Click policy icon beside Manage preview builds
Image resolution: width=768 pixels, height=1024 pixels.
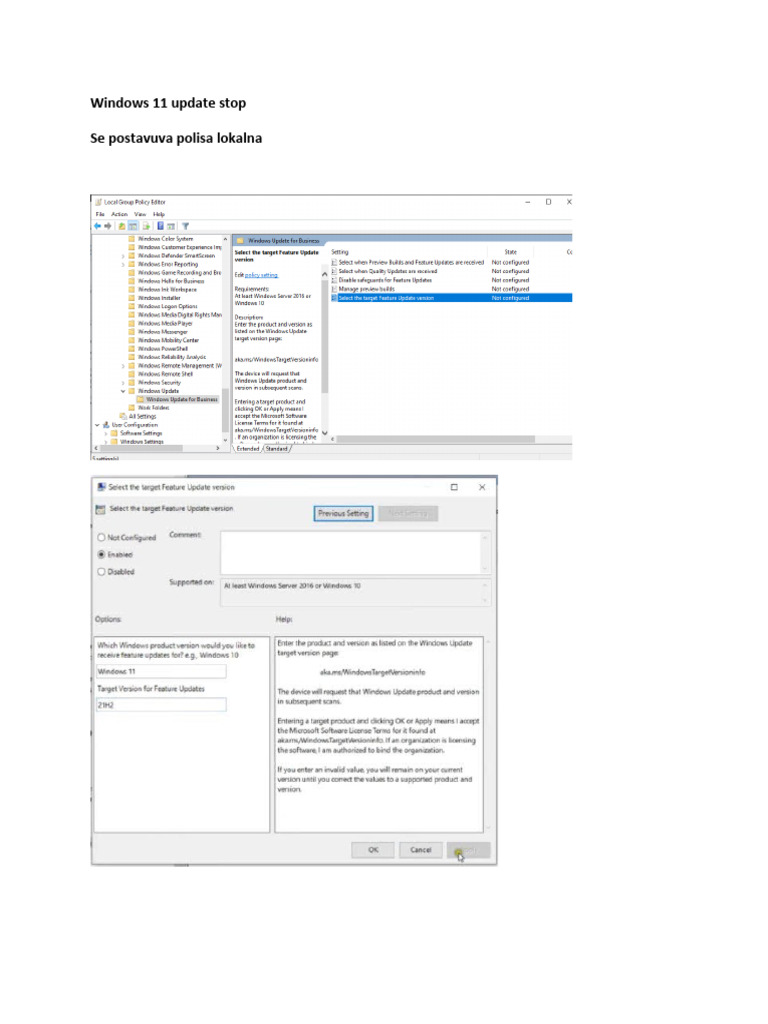(334, 289)
